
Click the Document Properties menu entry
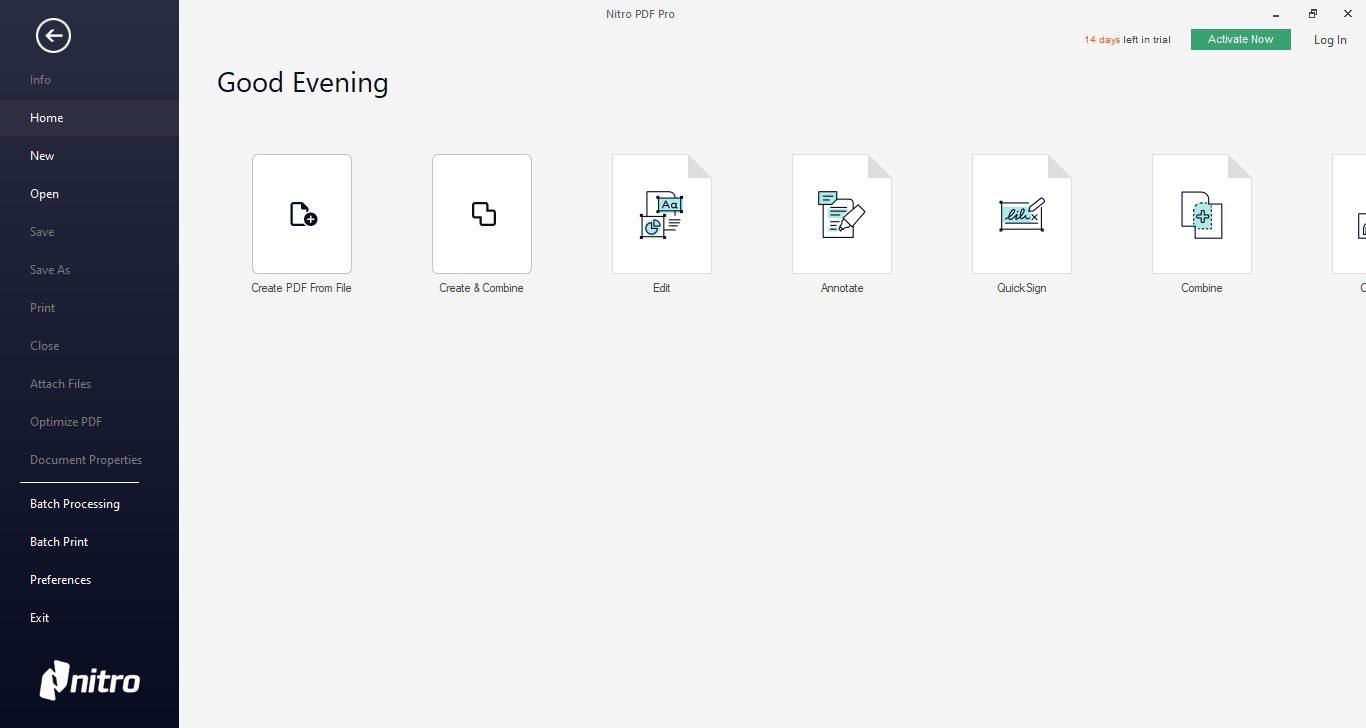[x=89, y=460]
